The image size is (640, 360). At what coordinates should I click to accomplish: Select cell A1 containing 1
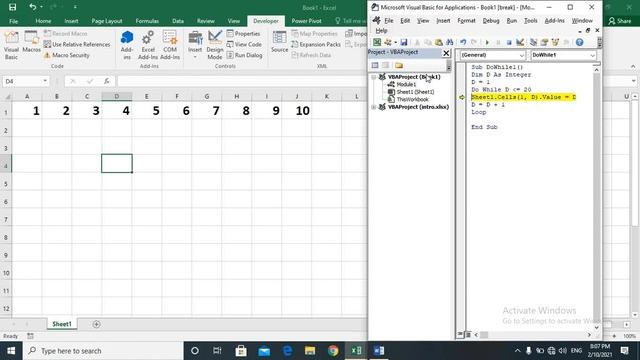coord(27,111)
